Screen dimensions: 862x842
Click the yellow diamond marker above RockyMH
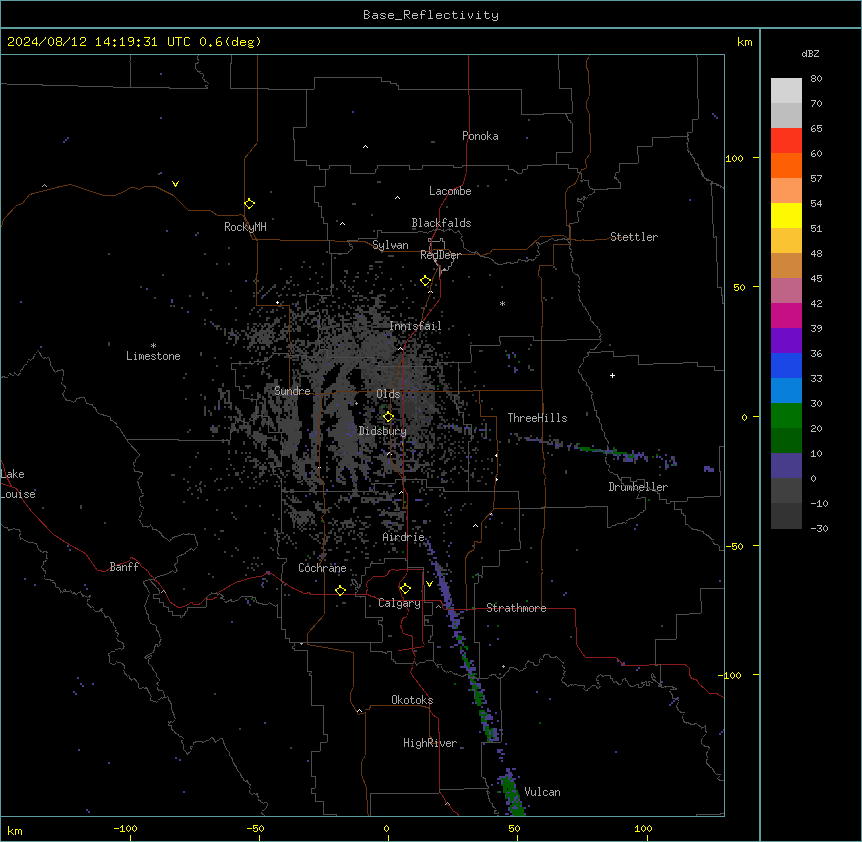click(x=249, y=204)
